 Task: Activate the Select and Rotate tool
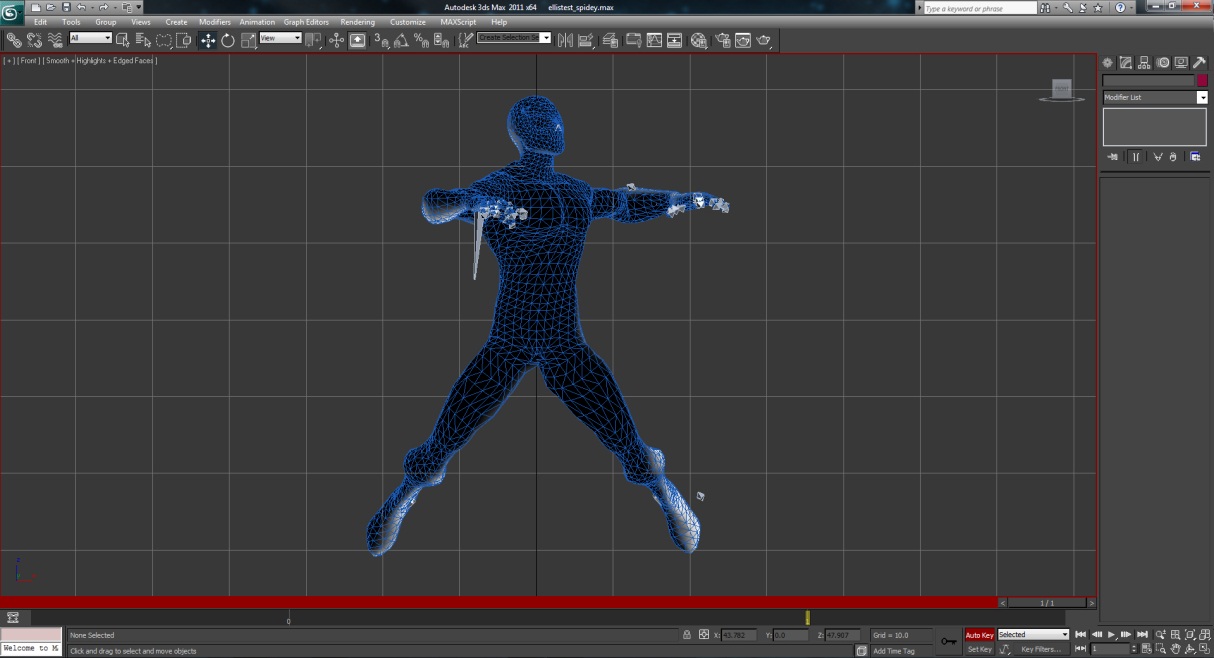(228, 40)
